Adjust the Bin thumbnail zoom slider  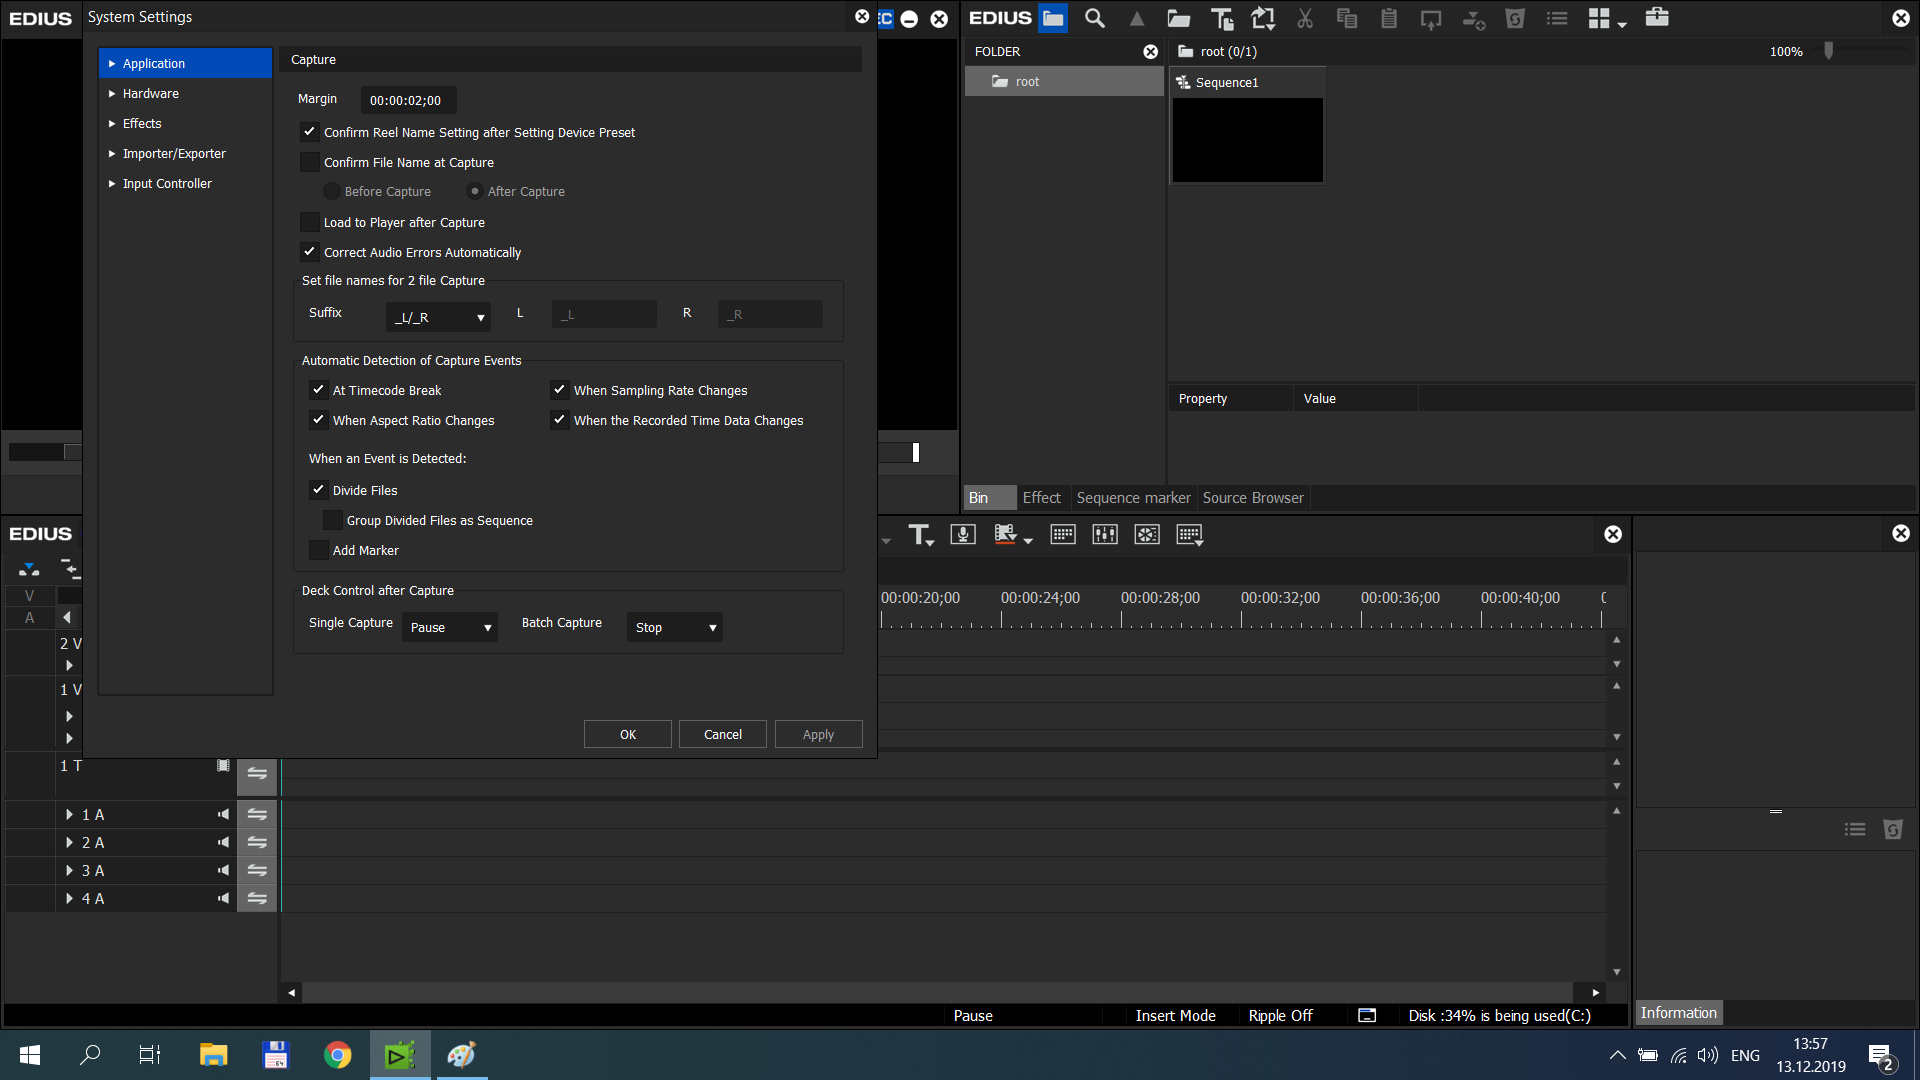coord(1829,51)
